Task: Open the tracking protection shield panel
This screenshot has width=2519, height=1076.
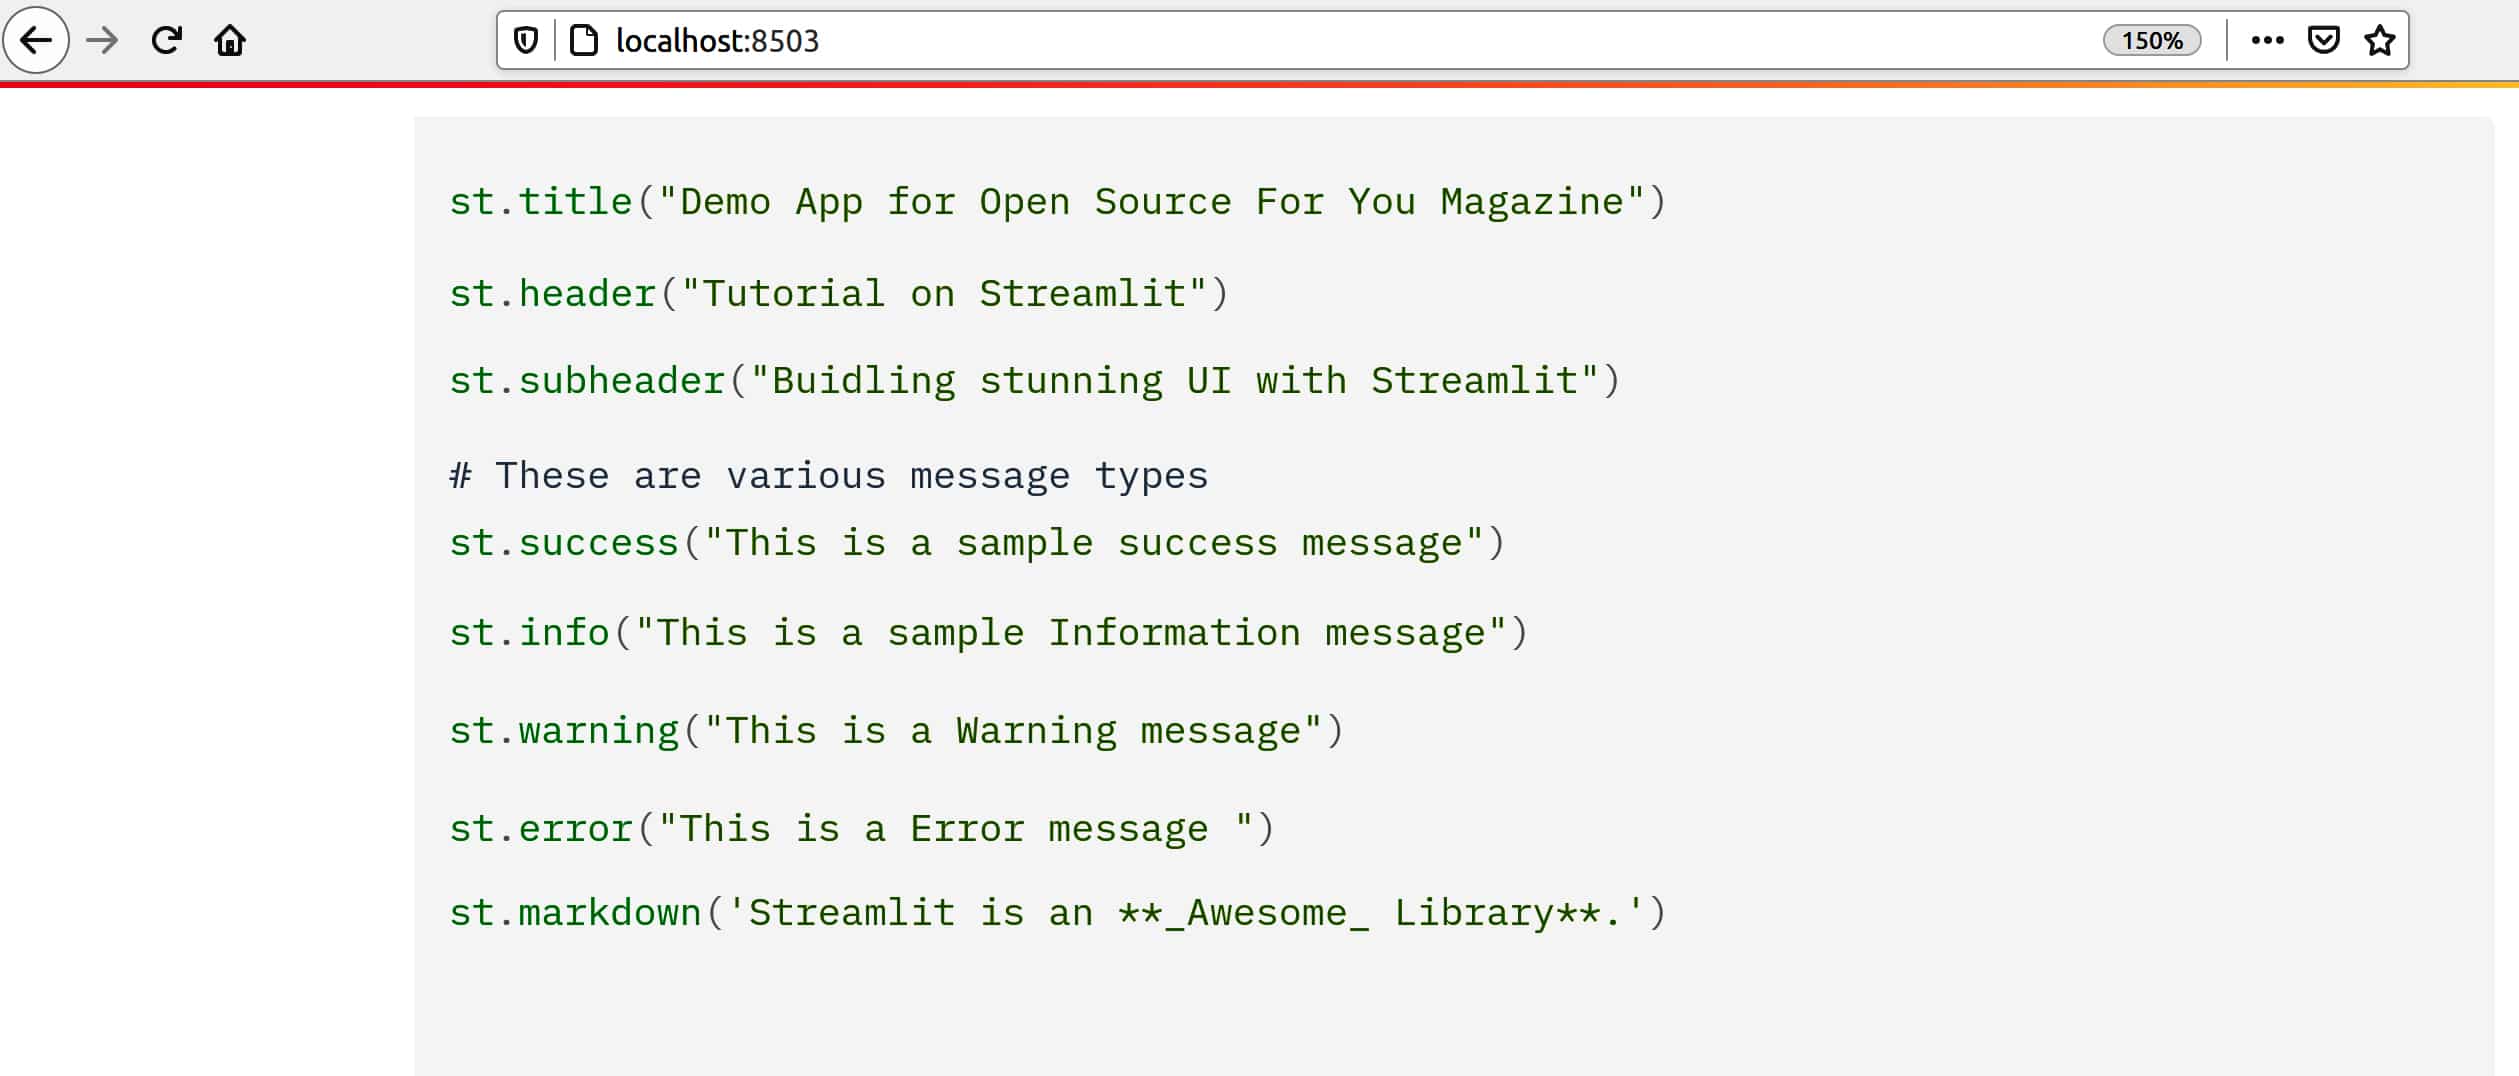Action: pyautogui.click(x=526, y=41)
